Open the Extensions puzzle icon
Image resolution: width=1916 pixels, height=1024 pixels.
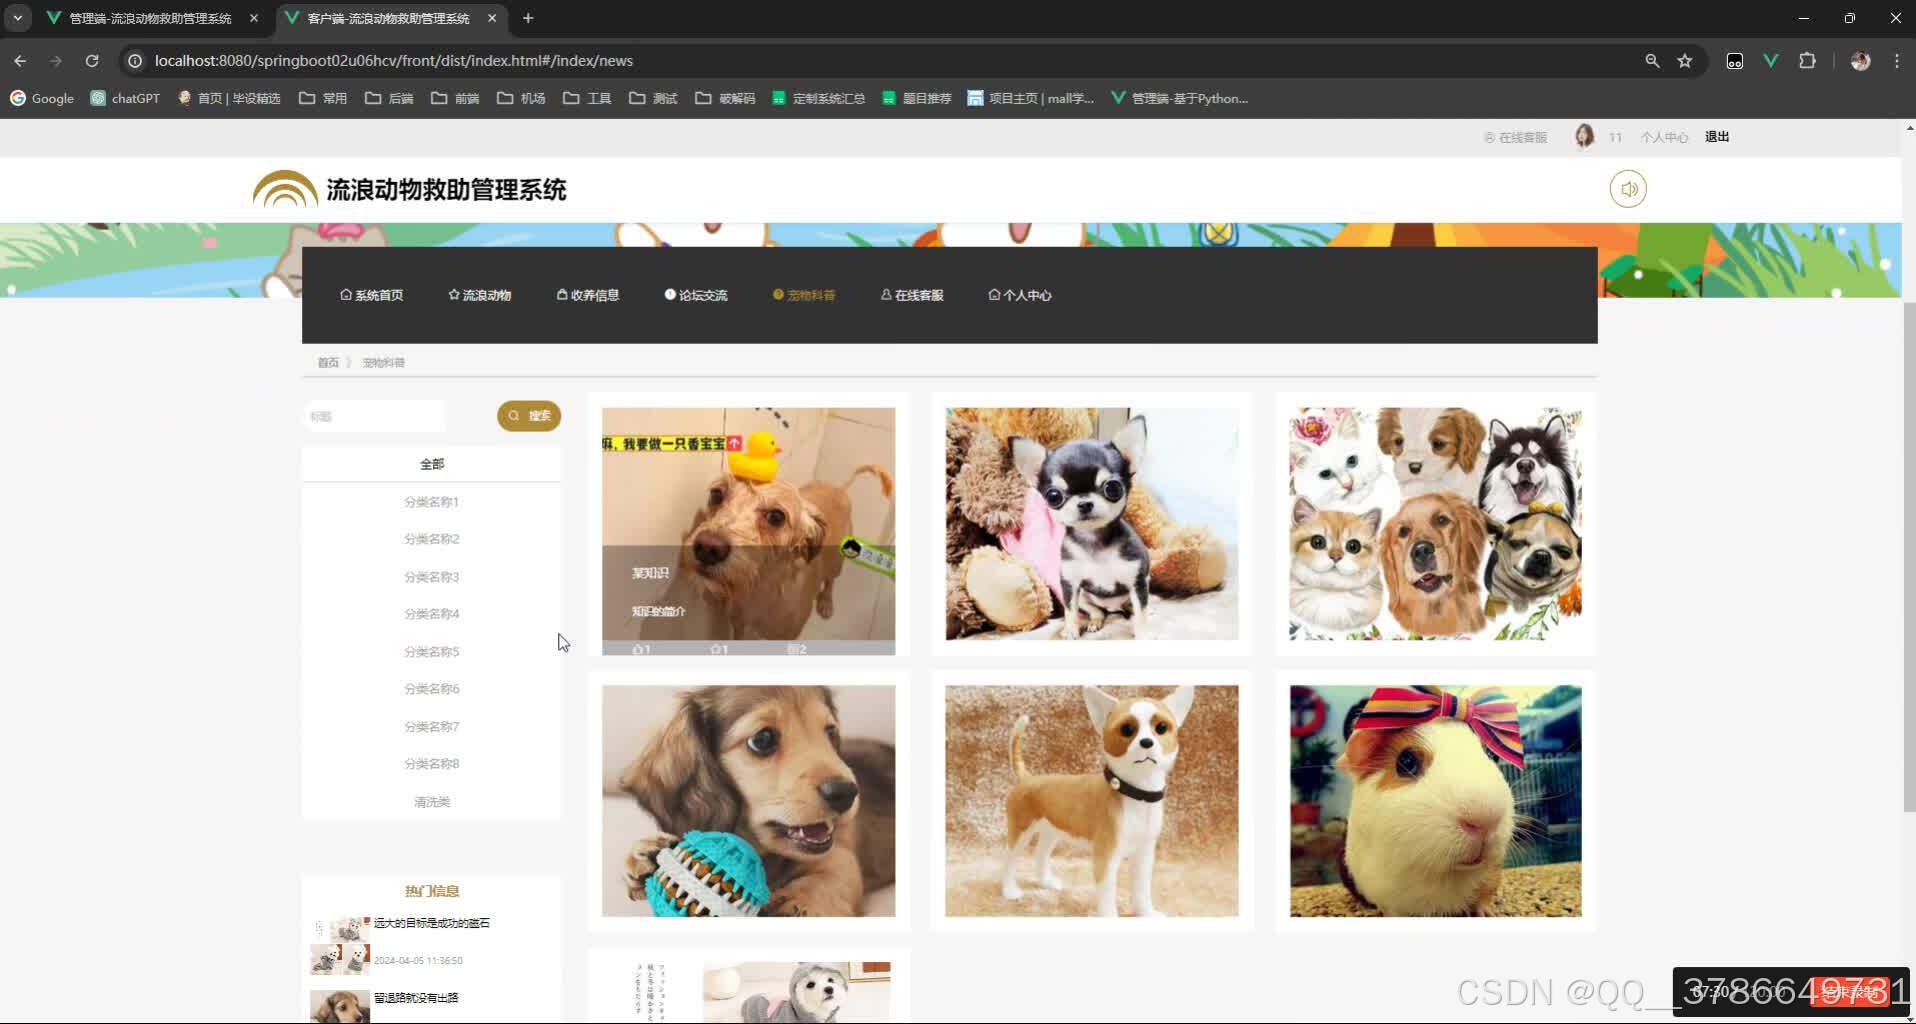(1807, 61)
